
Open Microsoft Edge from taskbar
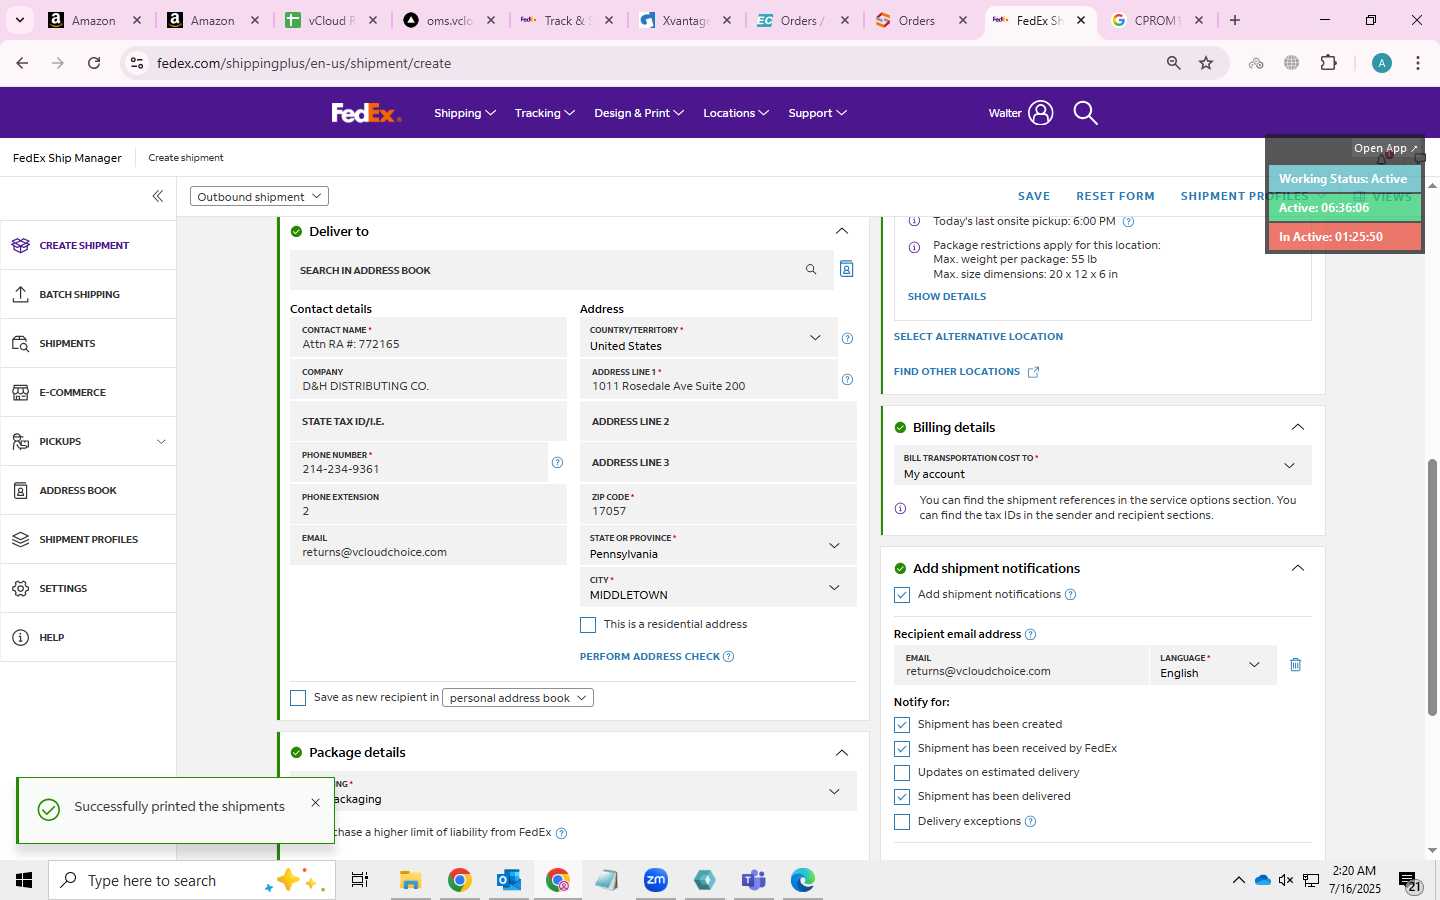[x=803, y=880]
